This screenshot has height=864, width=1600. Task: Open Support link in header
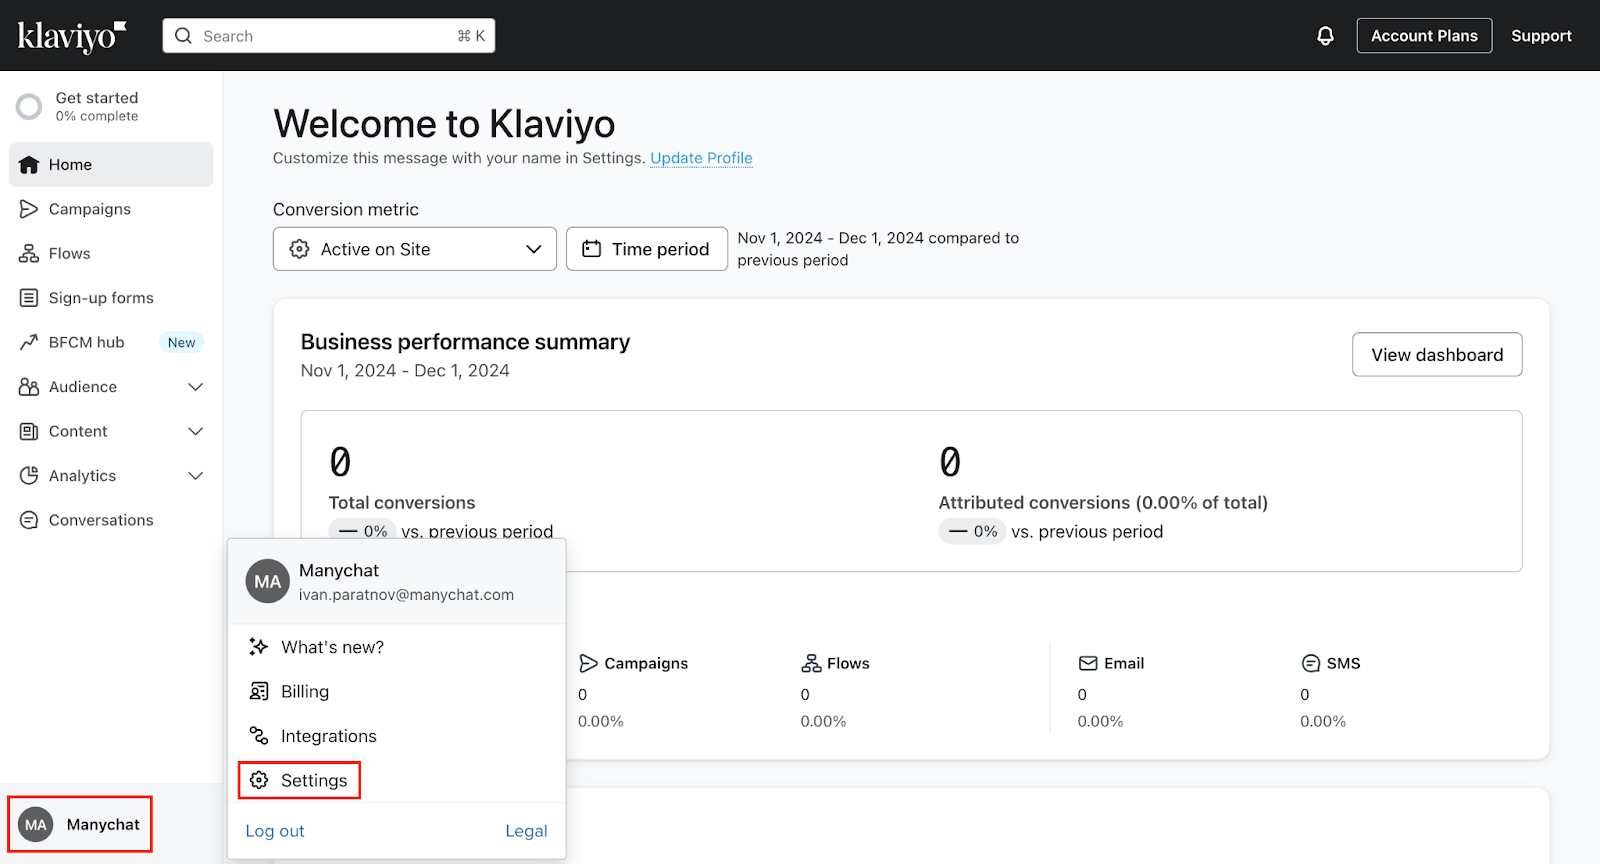(x=1541, y=36)
